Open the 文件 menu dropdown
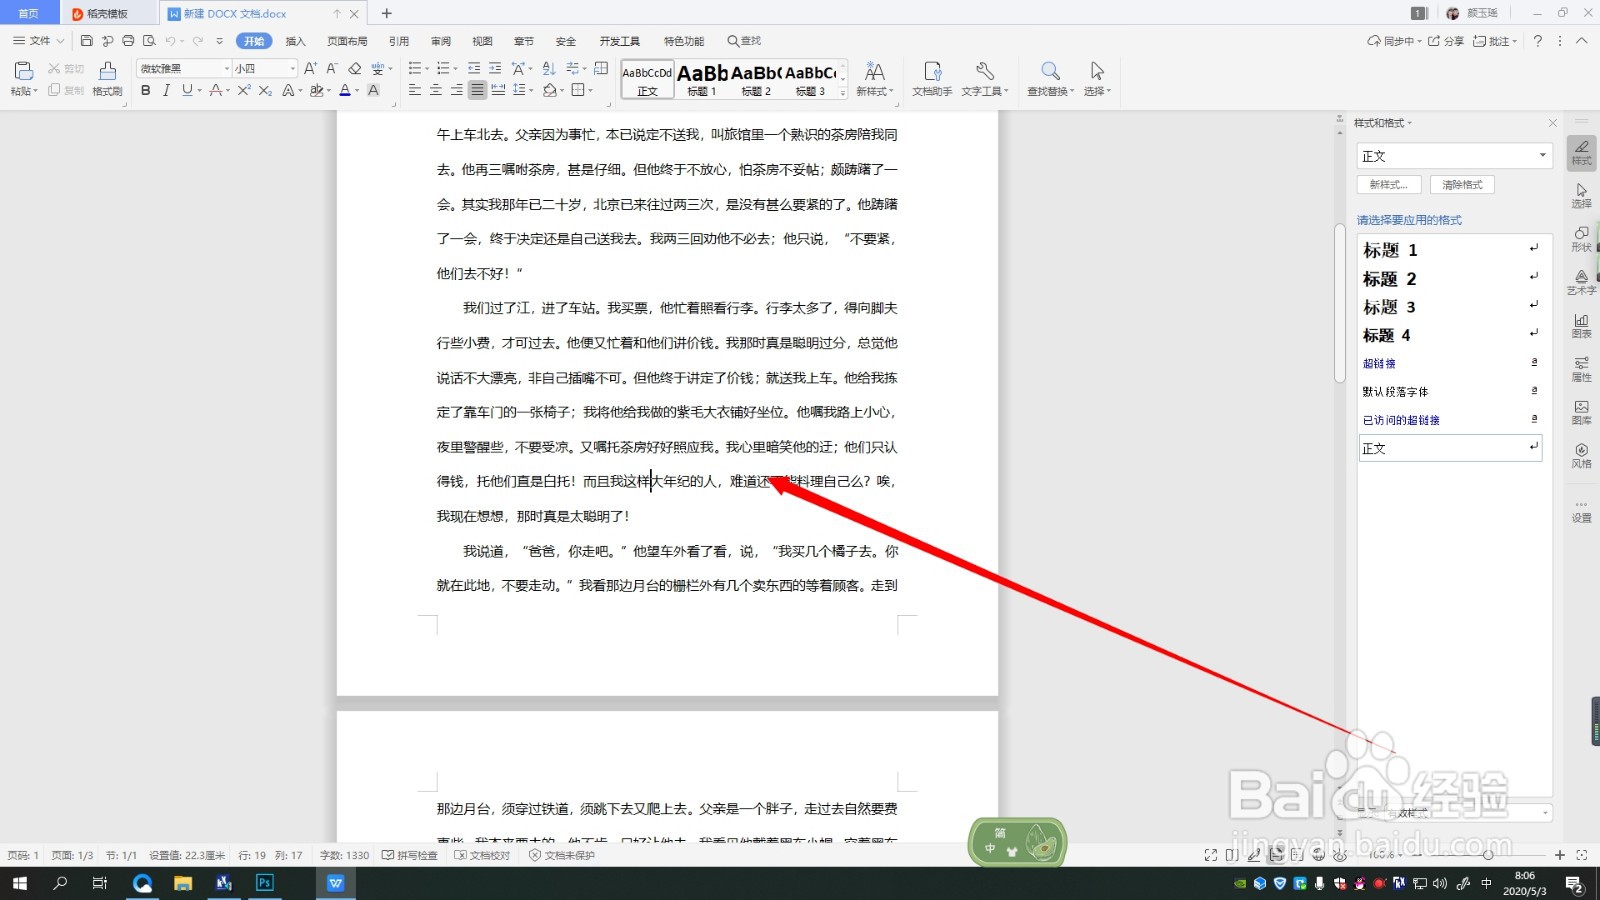Viewport: 1600px width, 900px height. pos(38,41)
